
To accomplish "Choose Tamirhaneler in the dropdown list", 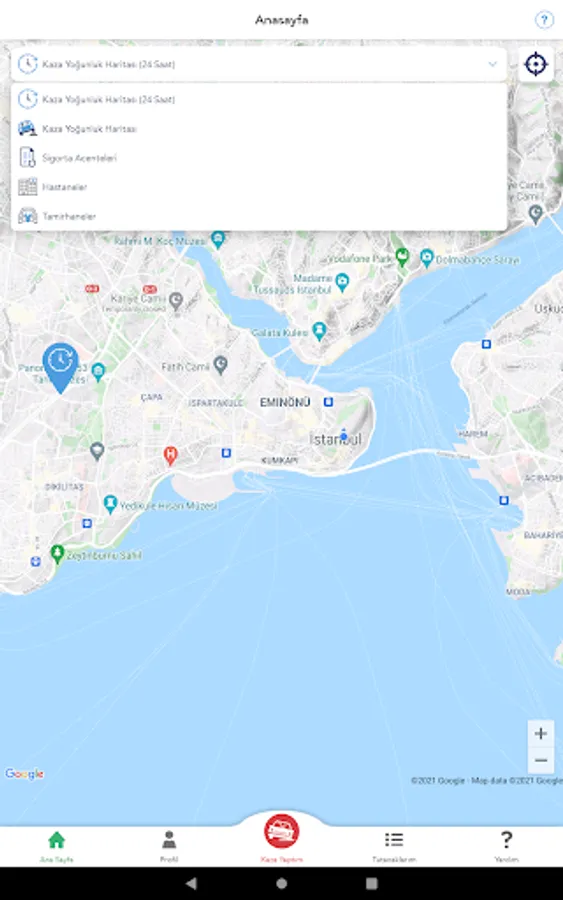I will click(259, 216).
